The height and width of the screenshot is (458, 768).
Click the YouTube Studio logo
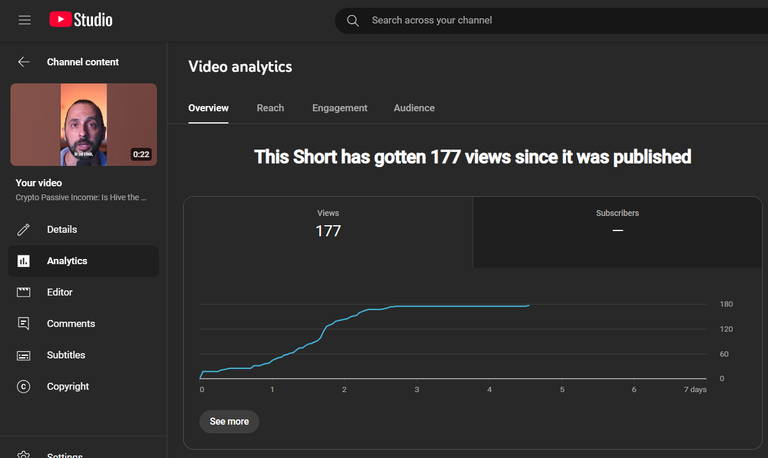(81, 20)
